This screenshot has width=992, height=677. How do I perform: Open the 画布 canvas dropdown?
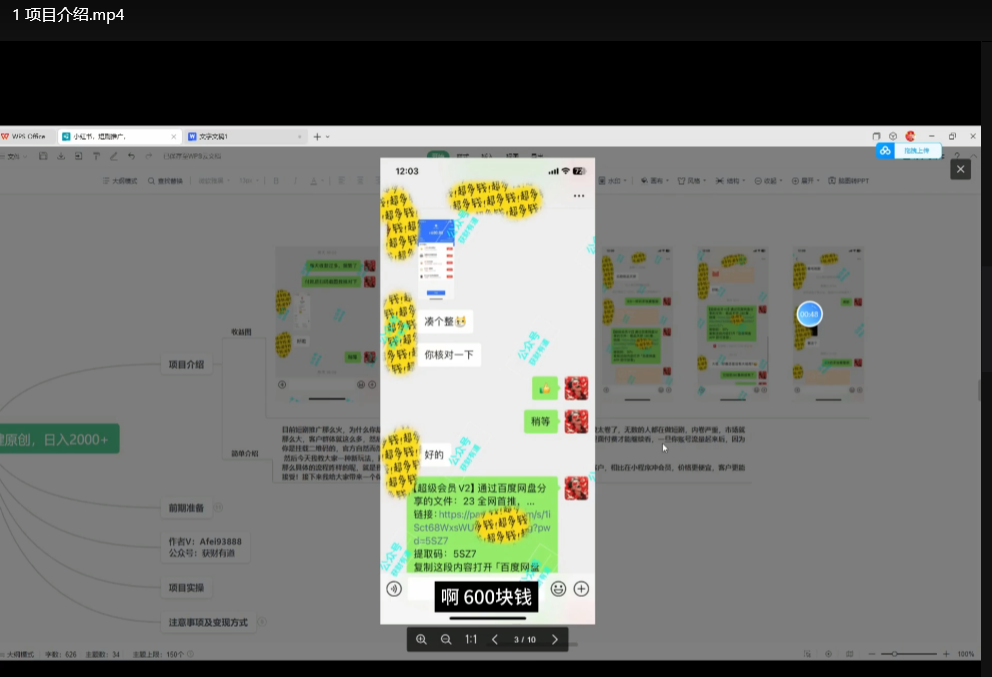click(x=655, y=181)
